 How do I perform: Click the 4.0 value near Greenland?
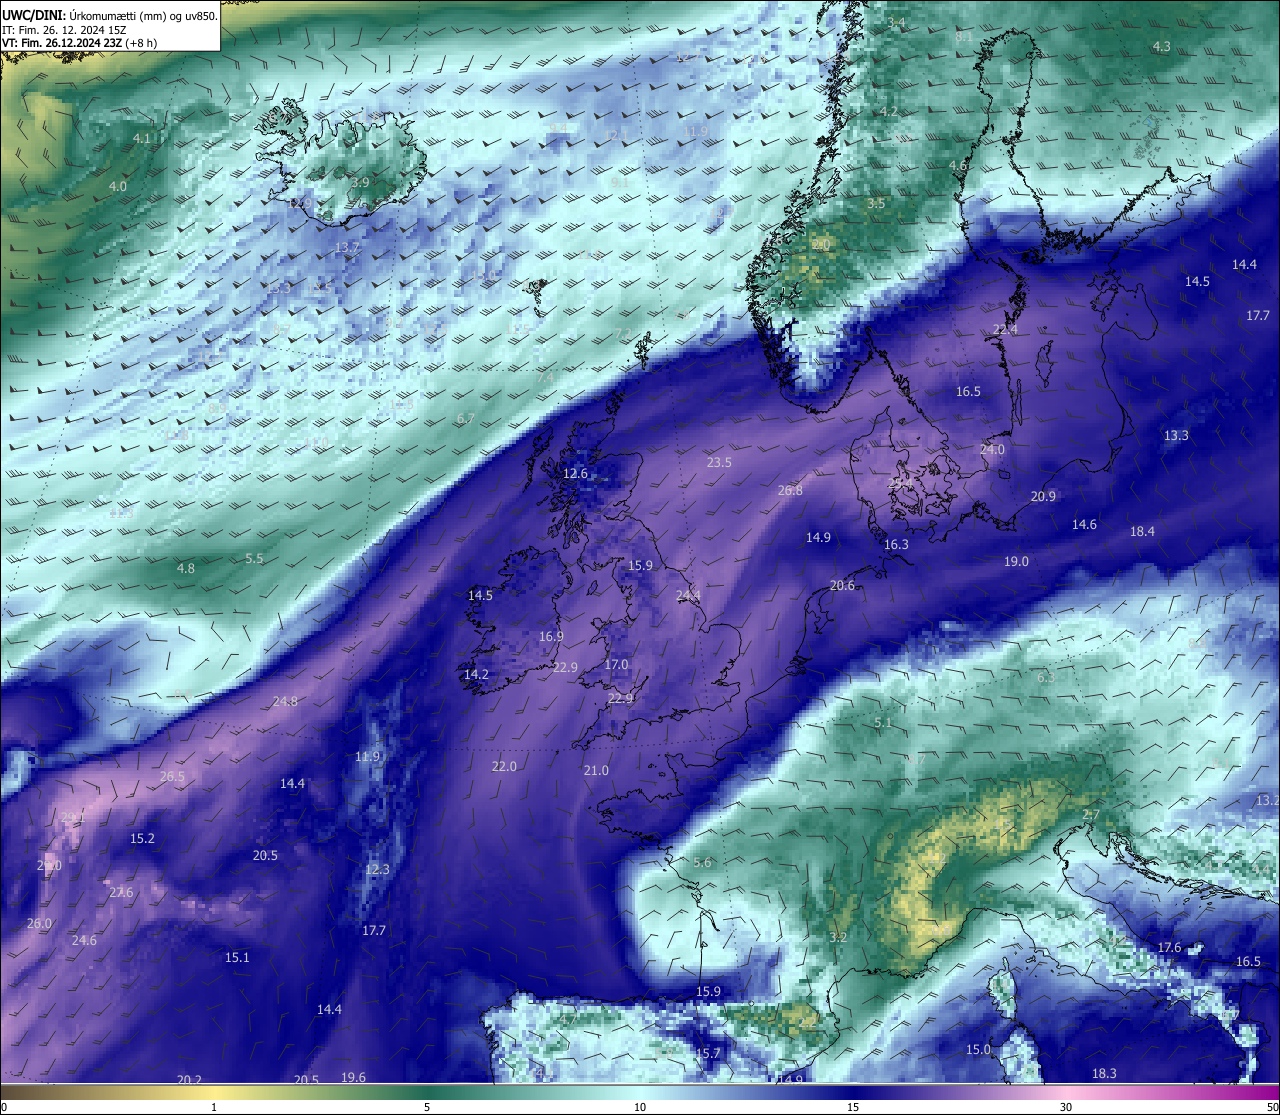(118, 186)
